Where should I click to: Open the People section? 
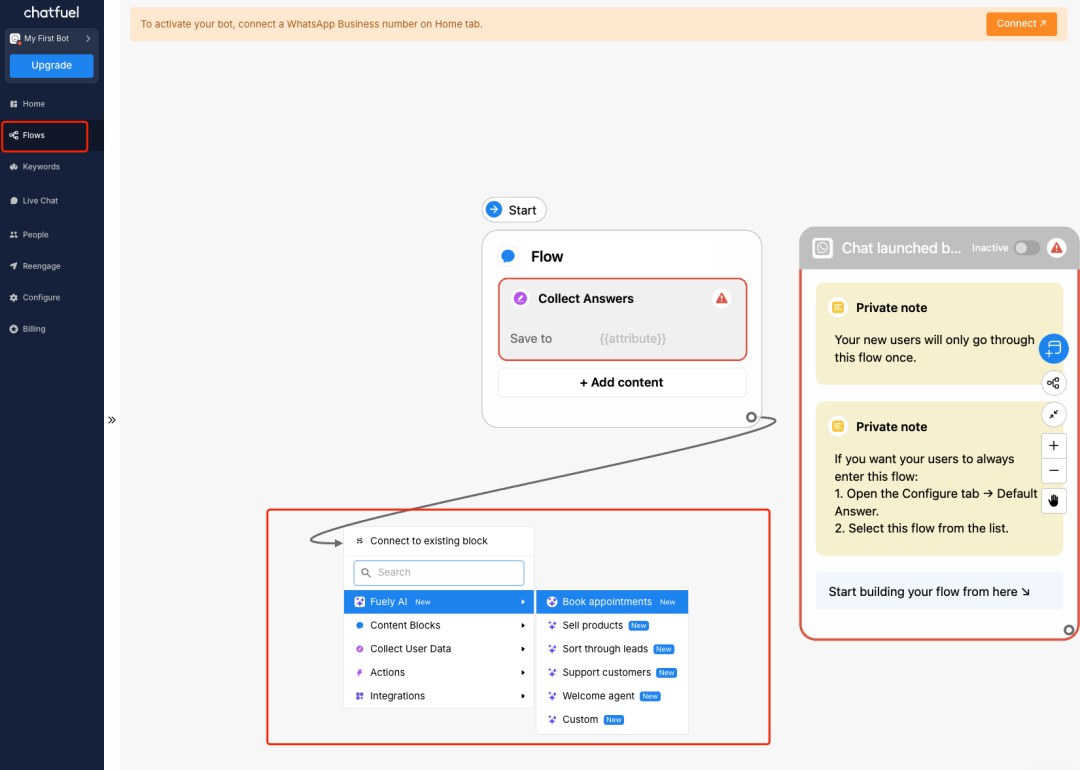pos(29,235)
